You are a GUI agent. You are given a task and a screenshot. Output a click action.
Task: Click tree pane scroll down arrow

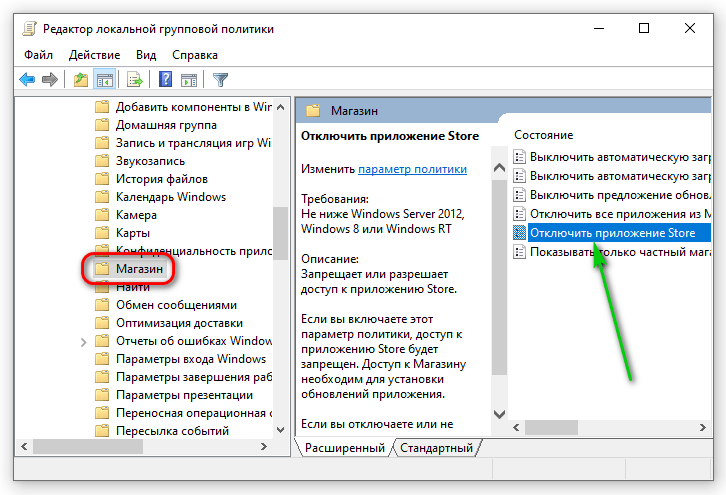(281, 430)
